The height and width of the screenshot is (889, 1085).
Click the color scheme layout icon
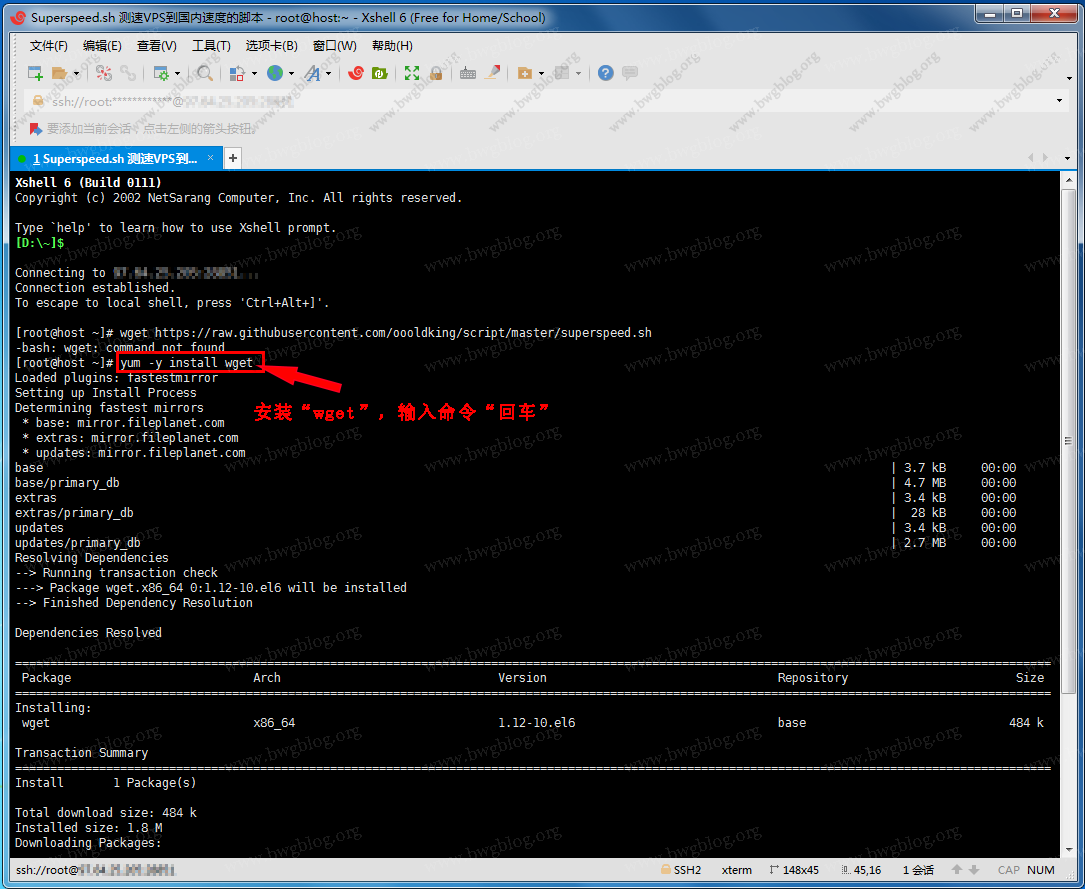point(237,73)
